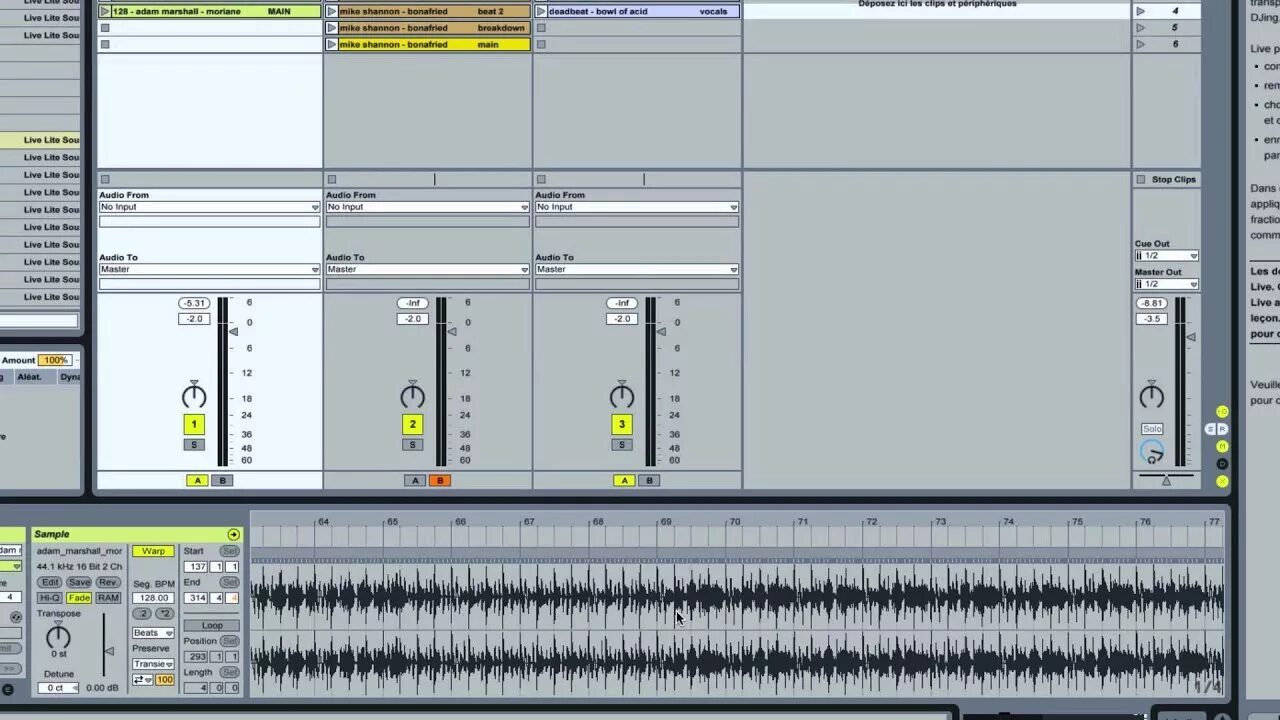Disable the Fade switch
This screenshot has width=1280, height=720.
(79, 598)
